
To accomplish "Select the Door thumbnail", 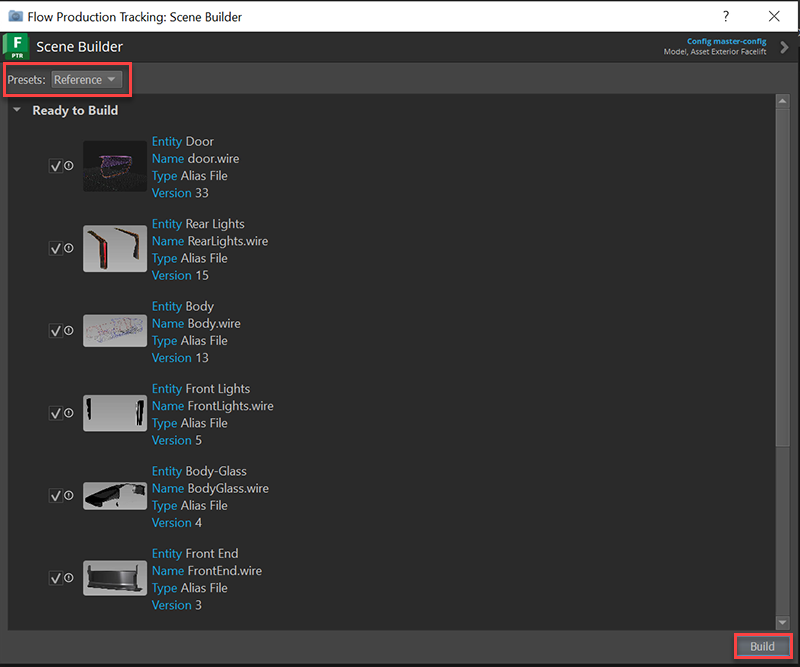I will click(x=115, y=166).
